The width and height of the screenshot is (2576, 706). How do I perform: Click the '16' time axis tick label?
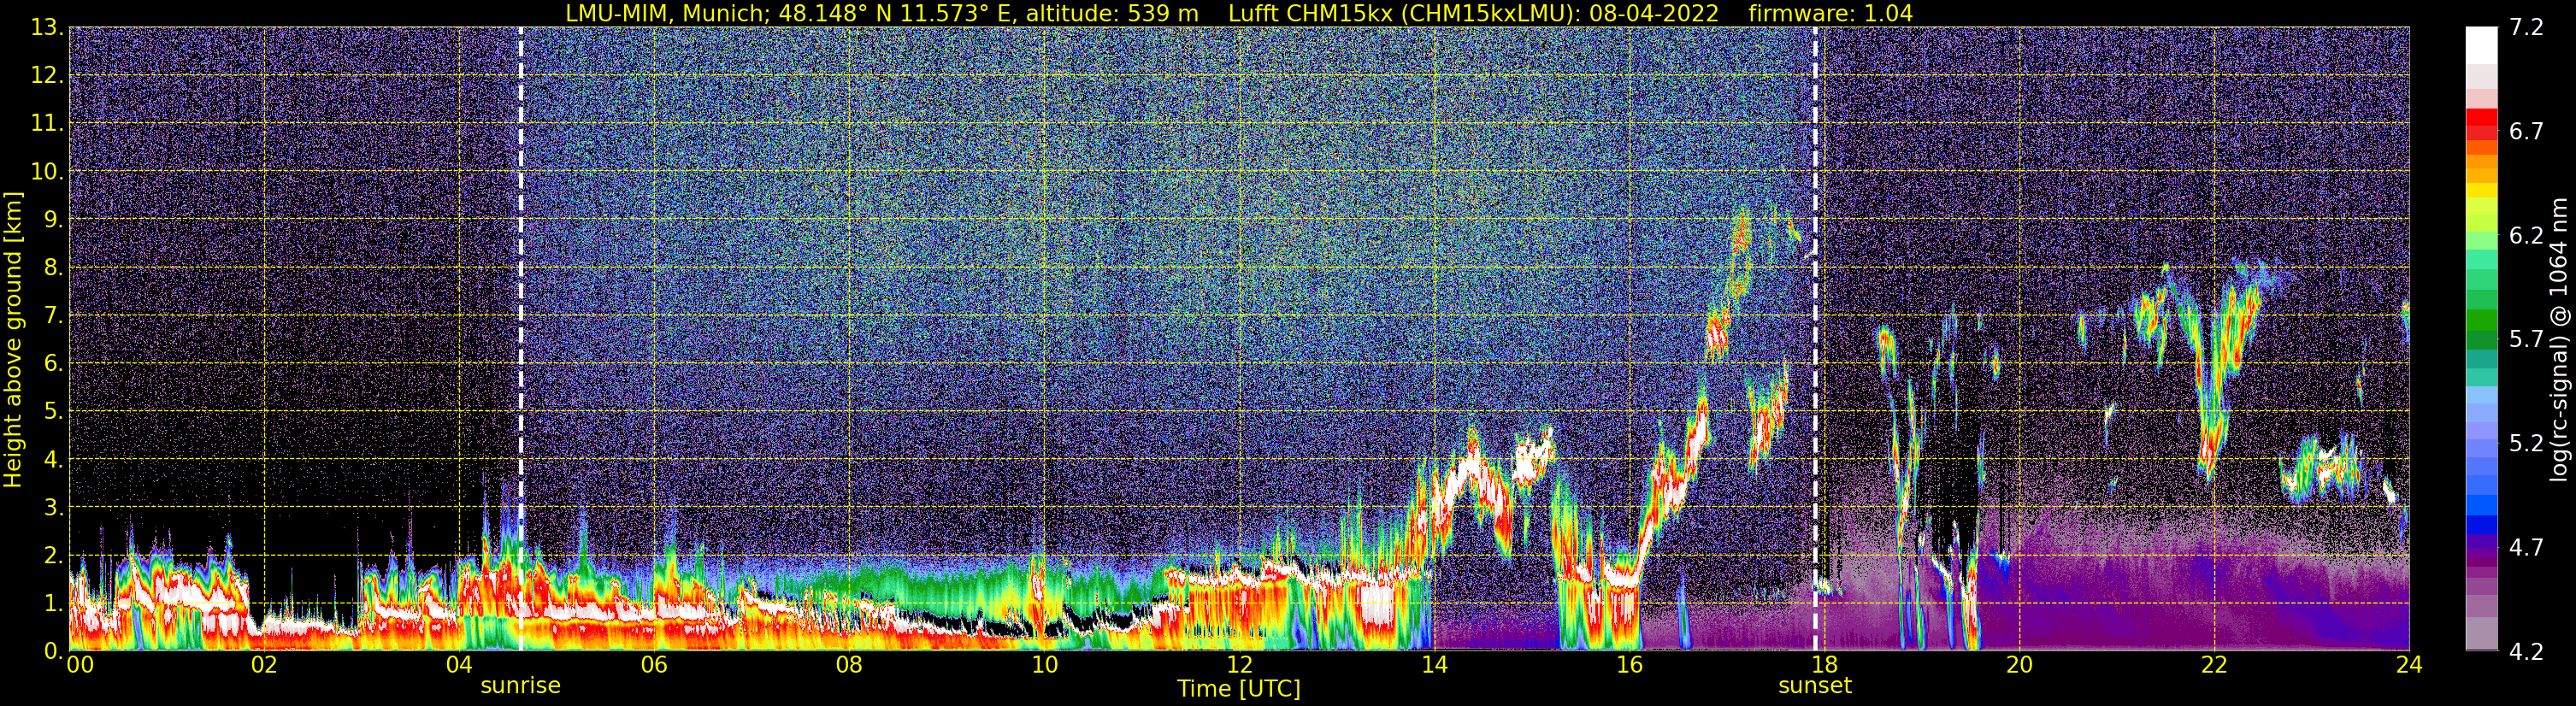tap(1629, 665)
